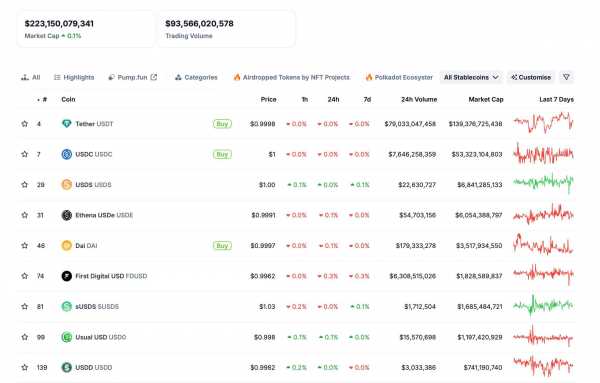Select the Polkadot Ecosystem category
The height and width of the screenshot is (383, 600).
pos(399,77)
